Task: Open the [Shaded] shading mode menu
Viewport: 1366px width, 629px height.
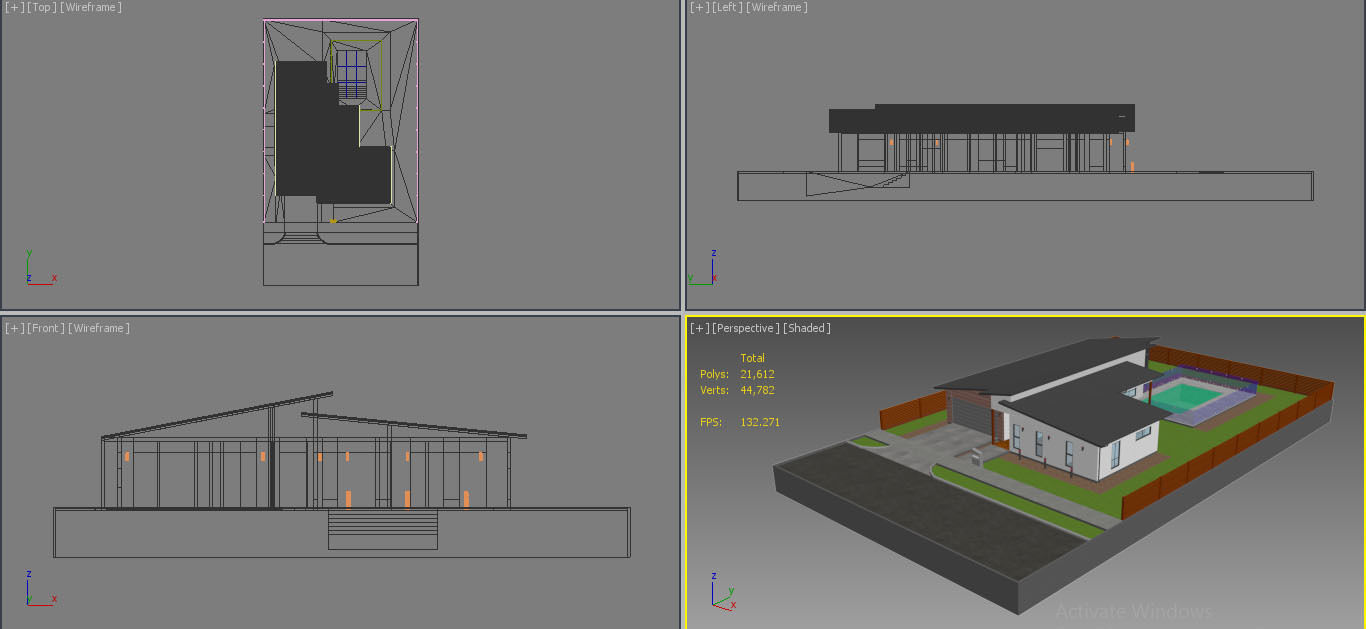Action: pyautogui.click(x=807, y=328)
